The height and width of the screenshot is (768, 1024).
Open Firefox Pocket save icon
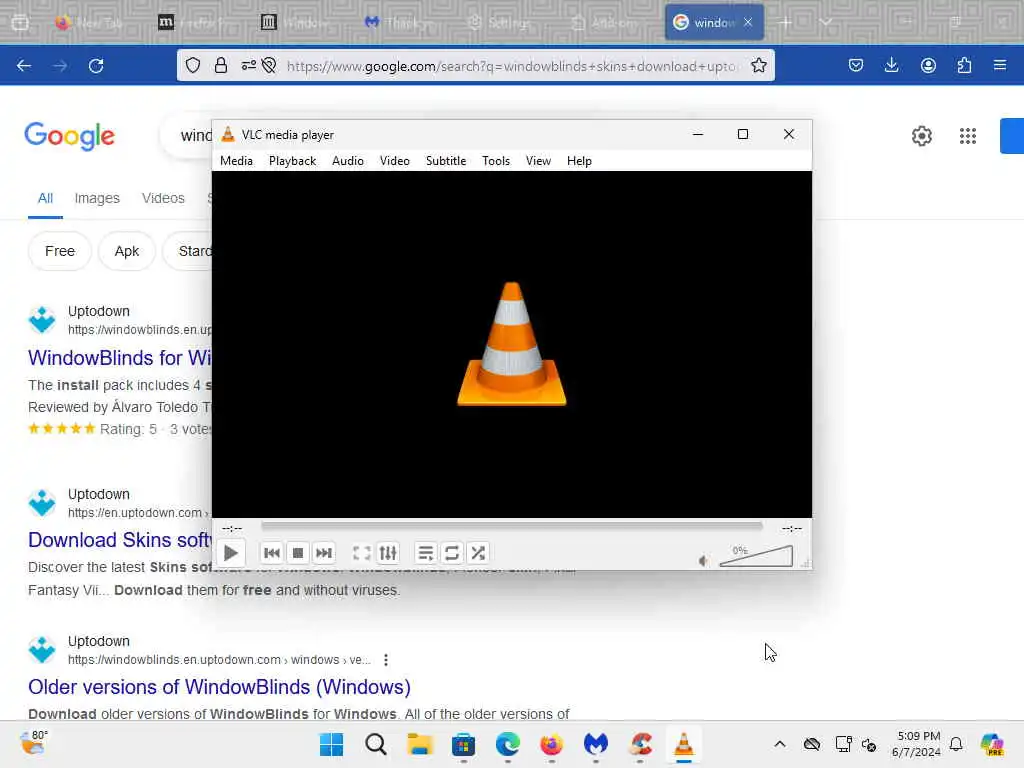point(856,65)
